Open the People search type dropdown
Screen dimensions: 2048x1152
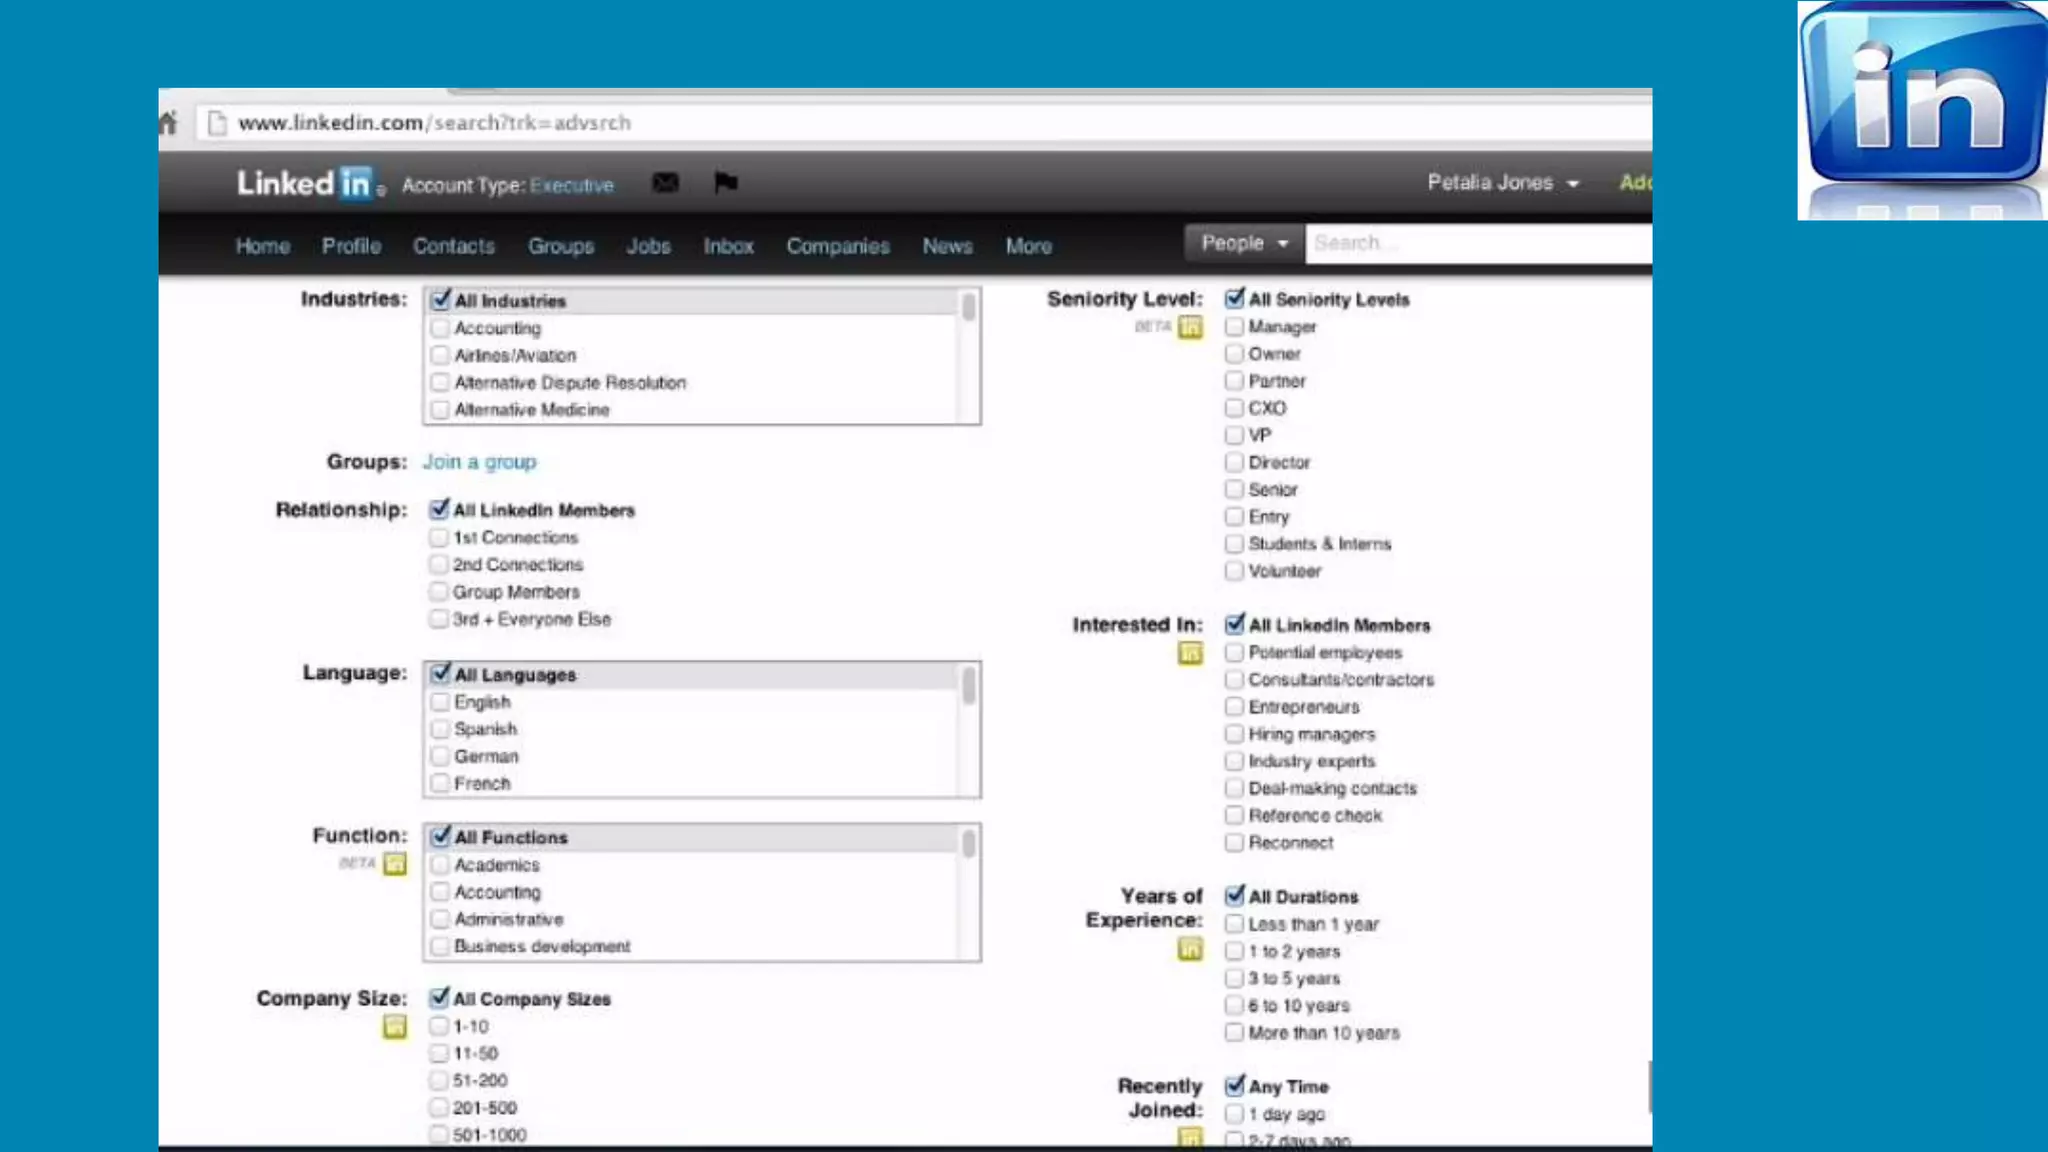click(x=1244, y=243)
